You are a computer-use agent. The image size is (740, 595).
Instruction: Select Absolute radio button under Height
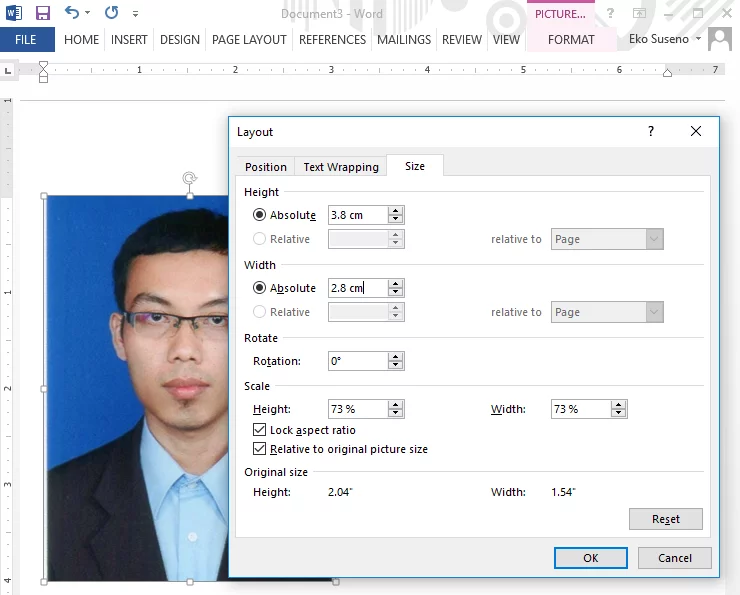click(259, 215)
